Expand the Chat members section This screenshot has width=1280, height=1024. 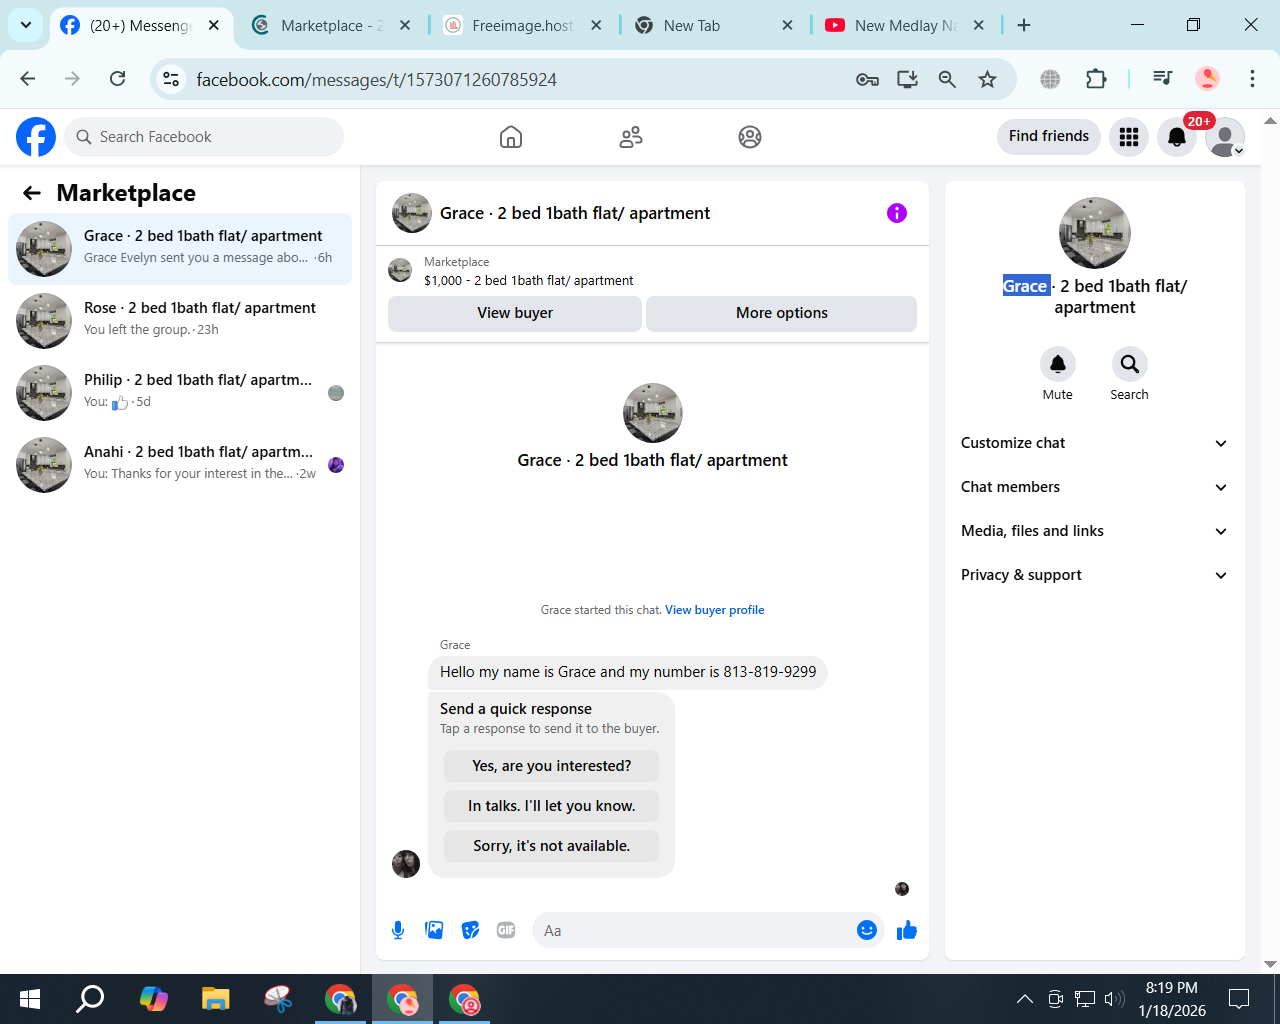(1095, 487)
